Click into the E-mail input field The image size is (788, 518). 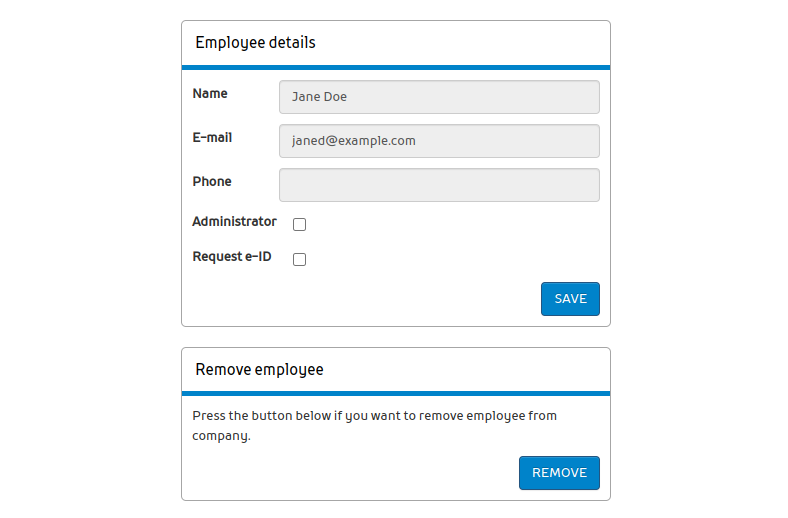[x=439, y=141]
